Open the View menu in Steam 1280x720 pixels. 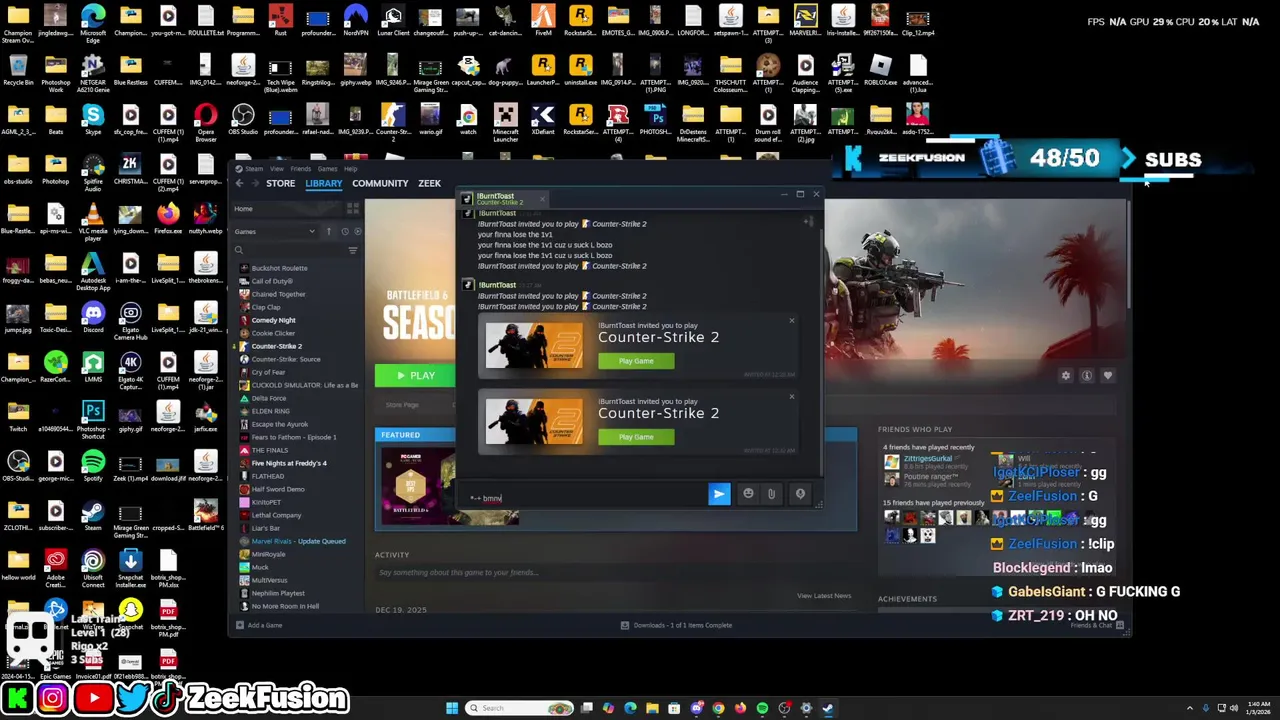pos(276,169)
